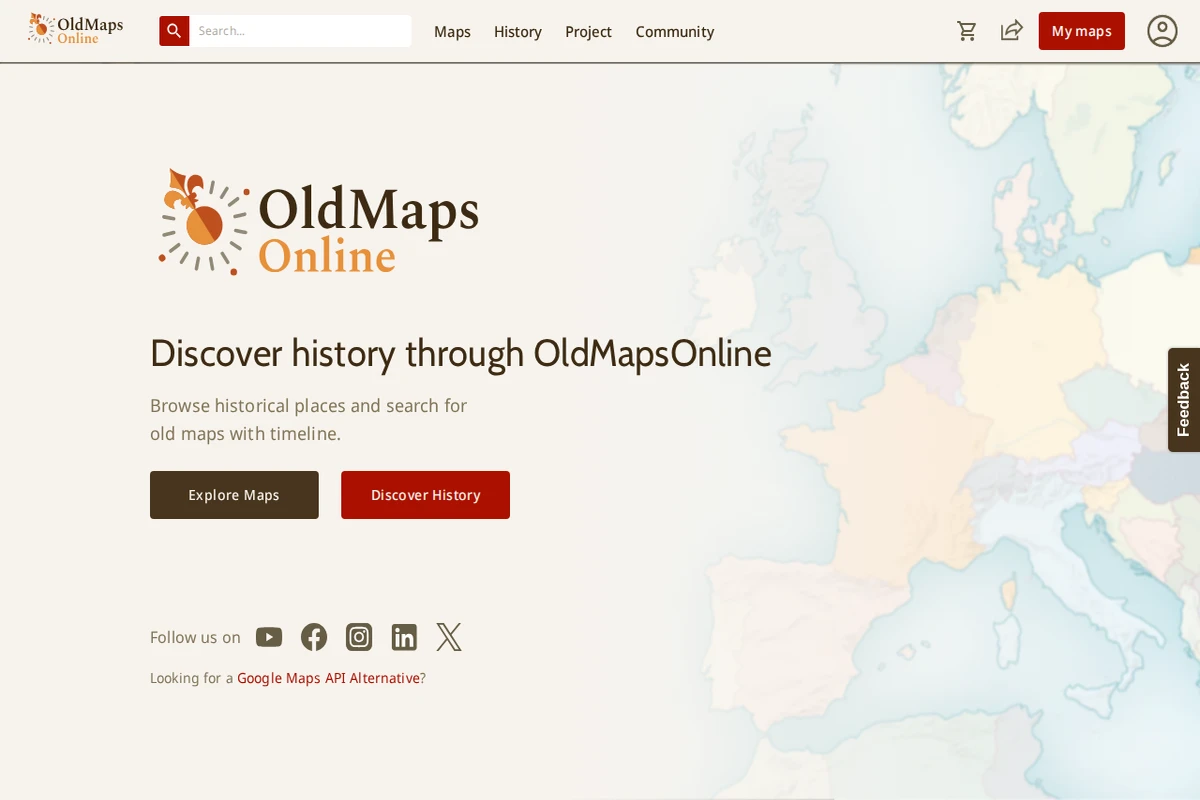Click inside the Search input field
Viewport: 1200px width, 800px height.
300,30
